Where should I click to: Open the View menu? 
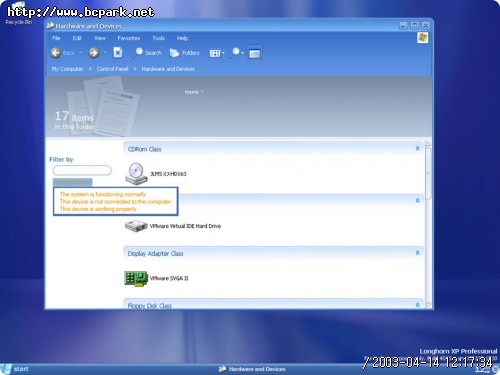(100, 38)
